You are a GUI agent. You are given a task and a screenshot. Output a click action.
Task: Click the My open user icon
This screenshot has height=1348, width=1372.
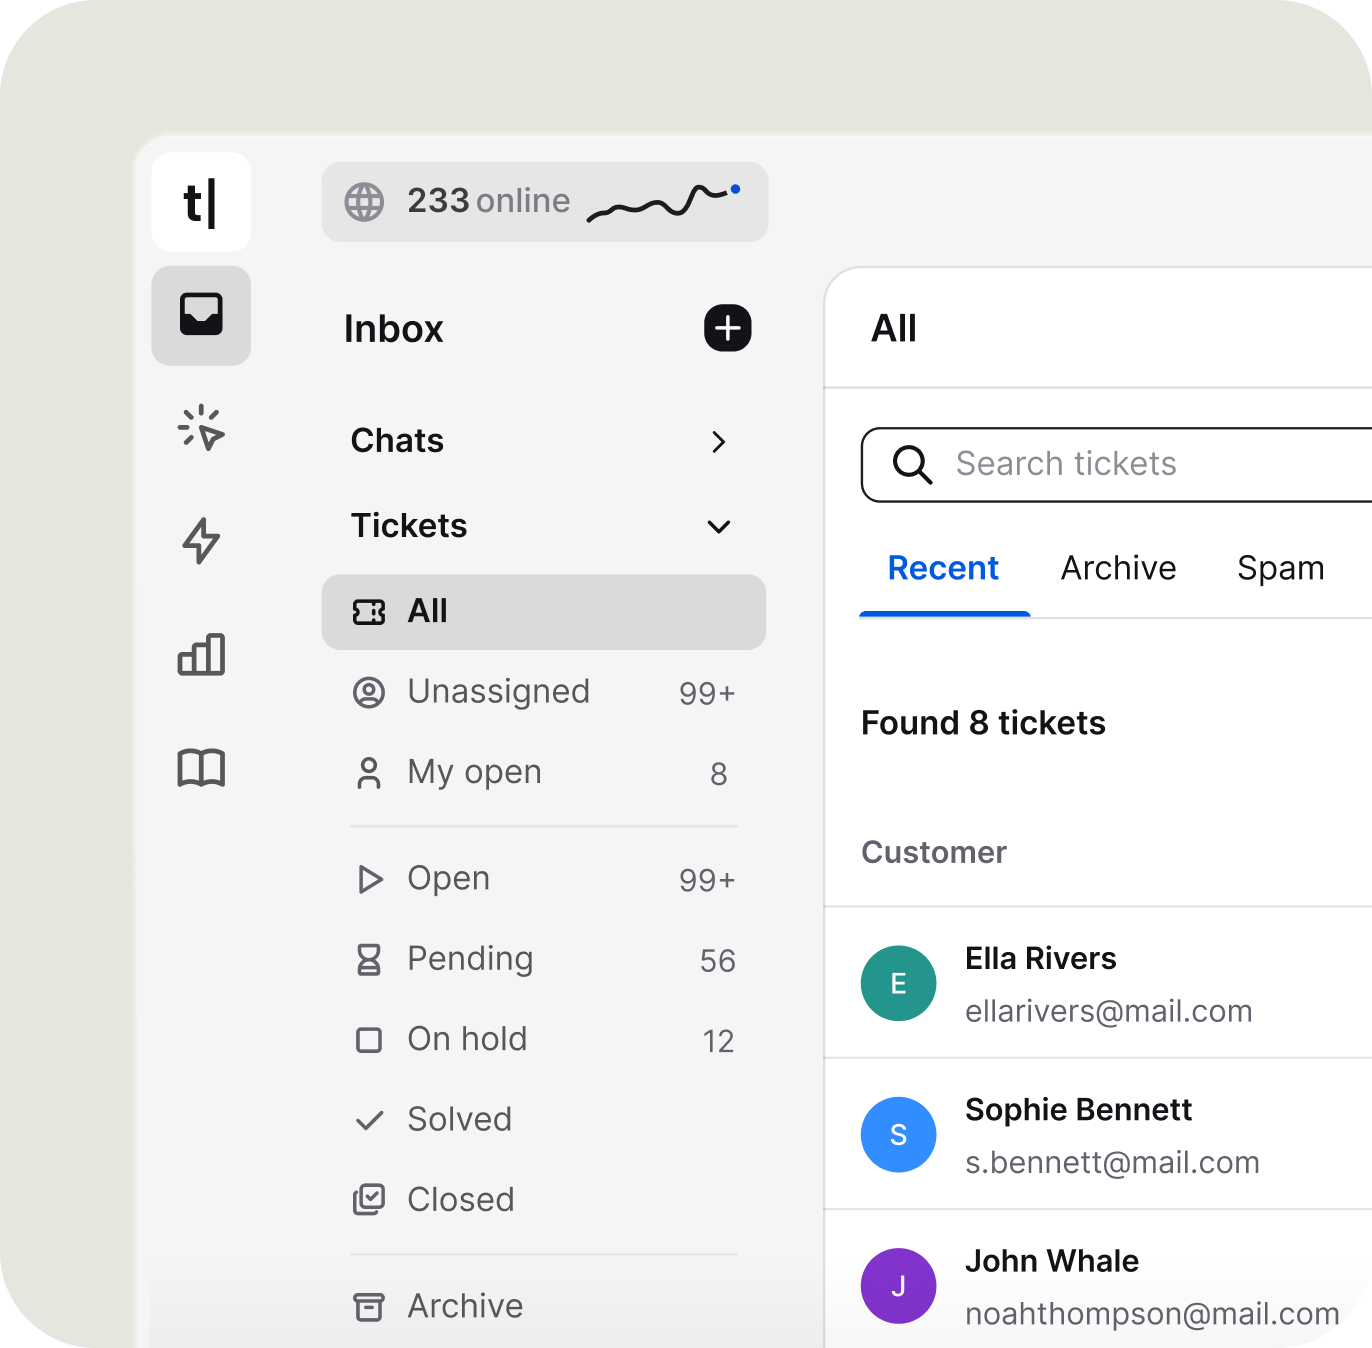coord(369,773)
